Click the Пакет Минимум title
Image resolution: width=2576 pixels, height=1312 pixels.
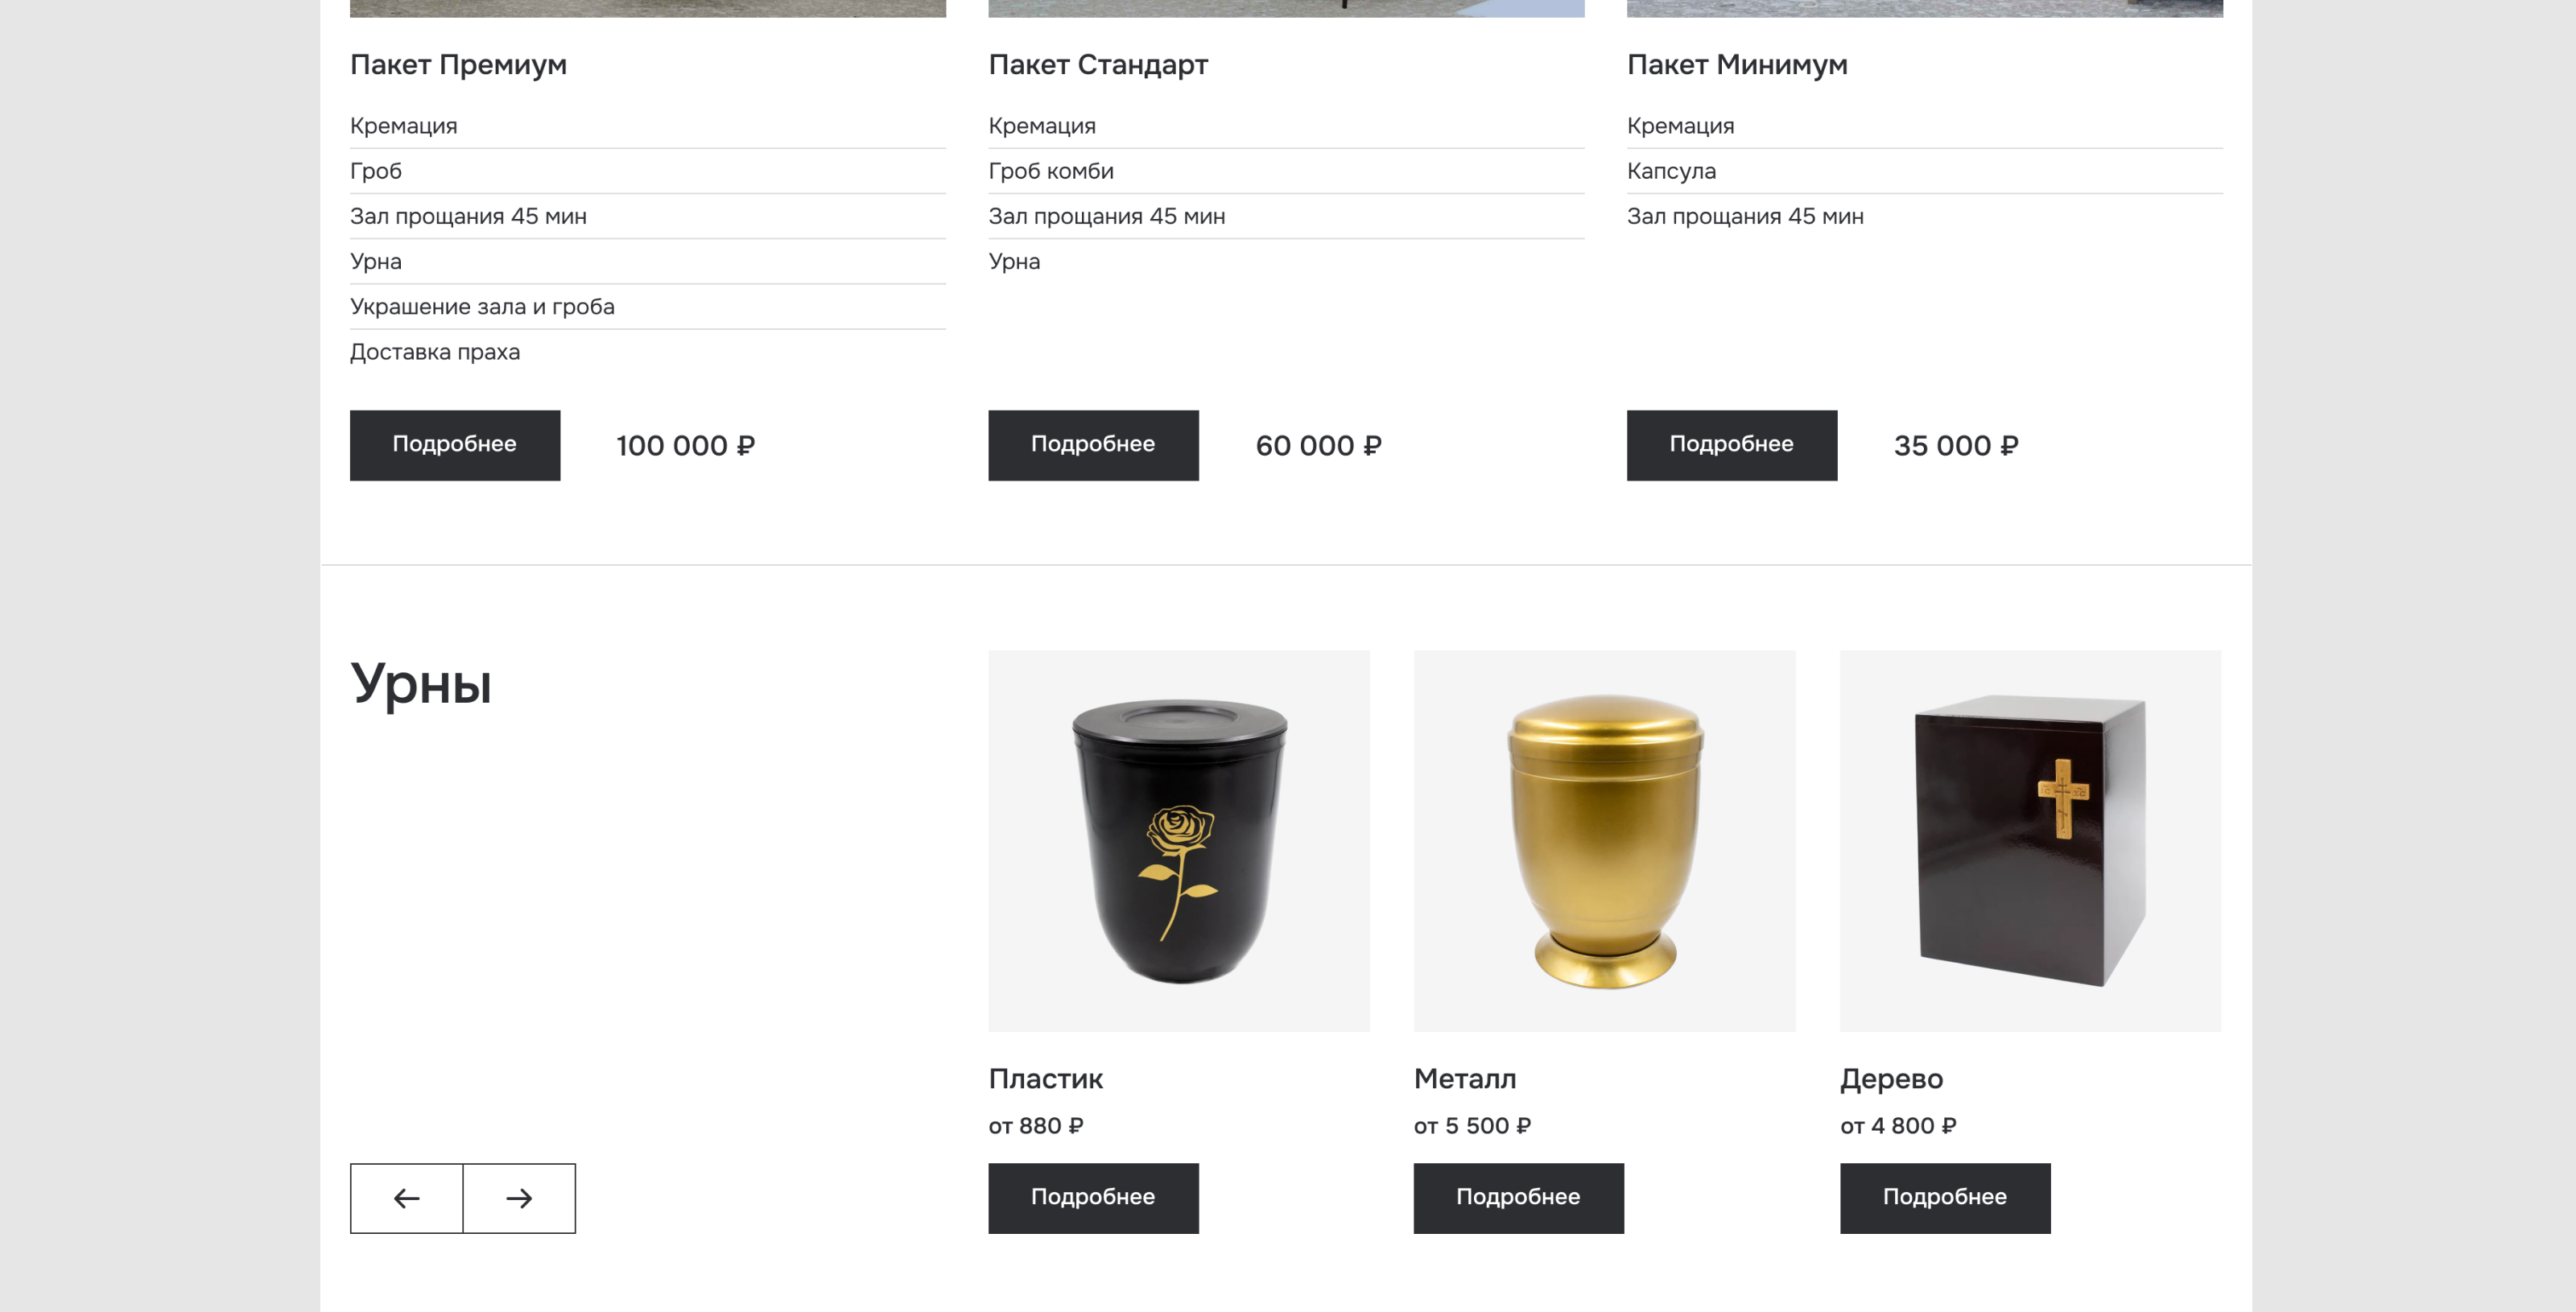pos(1737,65)
